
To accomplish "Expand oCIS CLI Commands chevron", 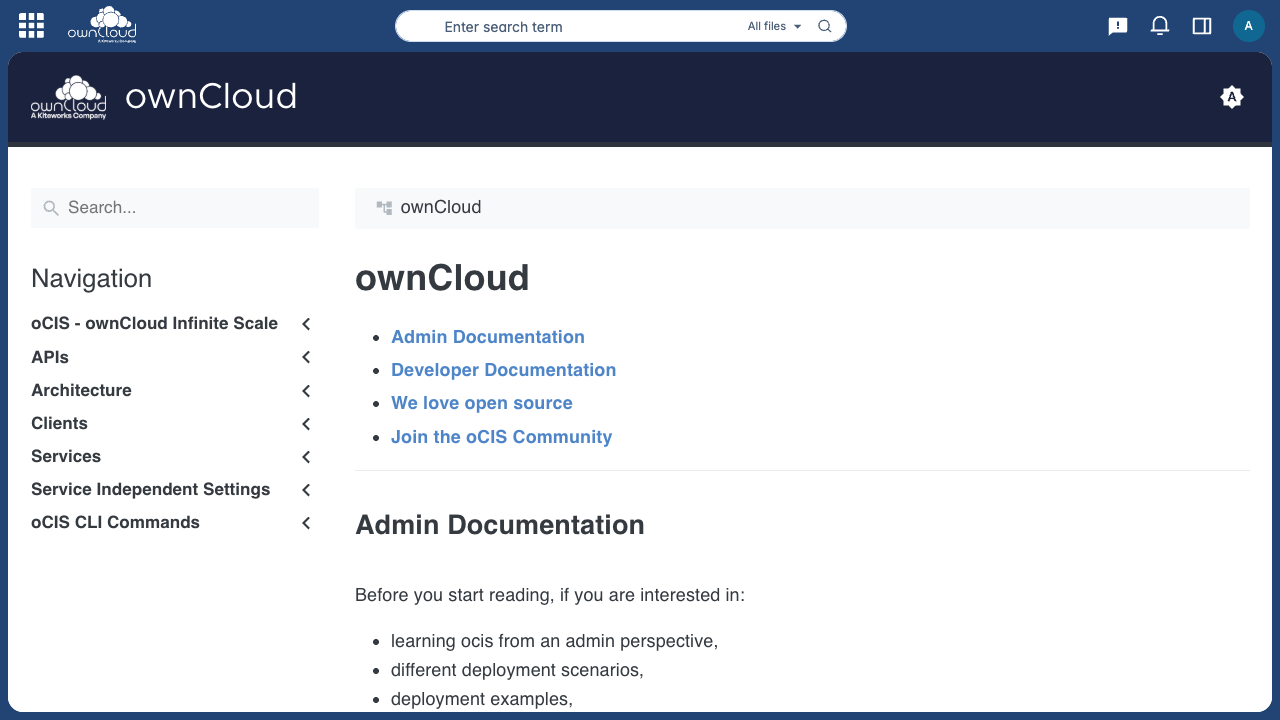I will 306,523.
